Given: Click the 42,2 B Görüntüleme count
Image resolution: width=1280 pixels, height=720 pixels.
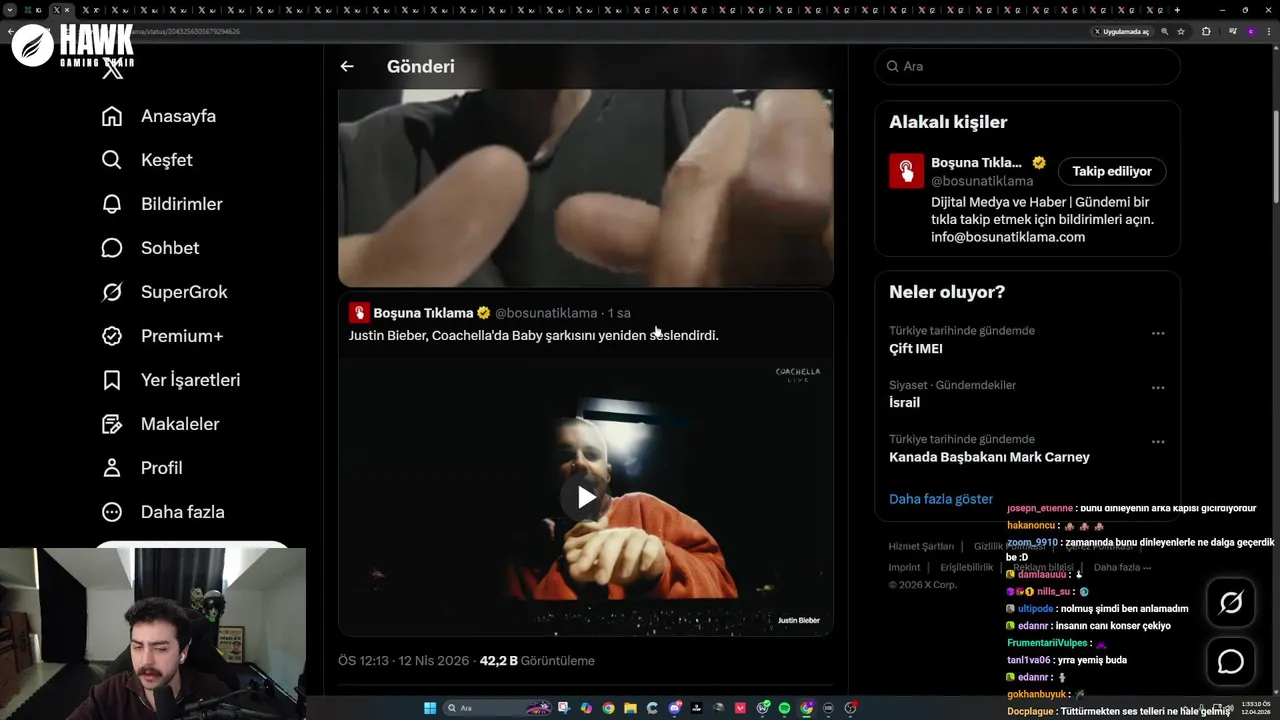Looking at the screenshot, I should click(x=537, y=661).
